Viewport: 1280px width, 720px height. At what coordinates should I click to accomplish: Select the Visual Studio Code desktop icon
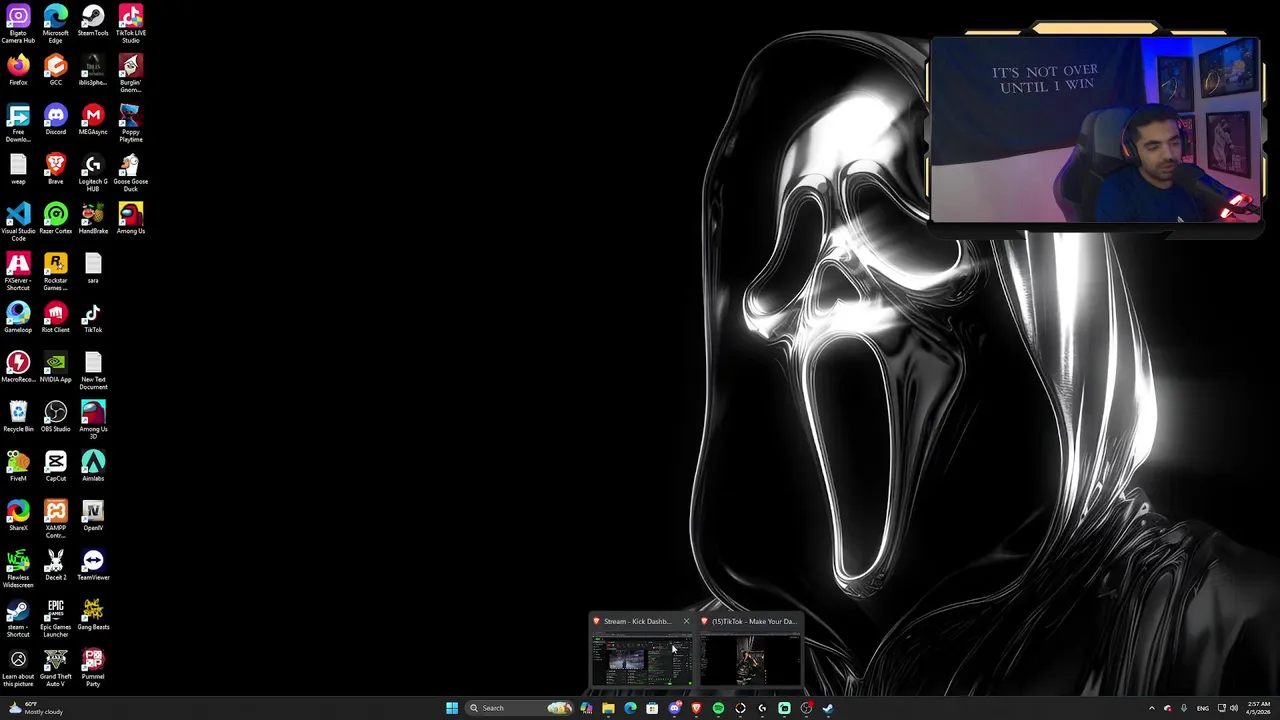pyautogui.click(x=18, y=222)
